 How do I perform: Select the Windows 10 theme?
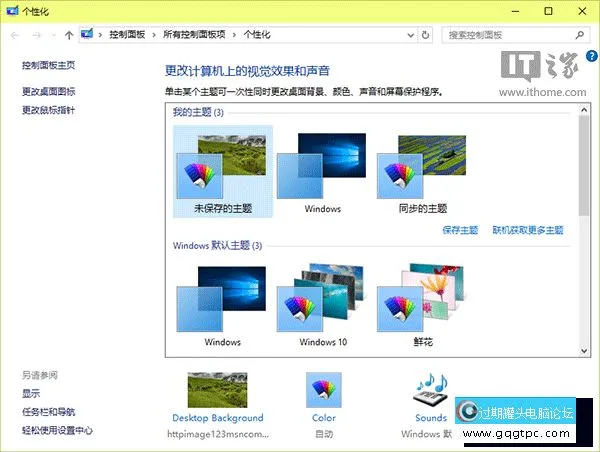[x=322, y=305]
